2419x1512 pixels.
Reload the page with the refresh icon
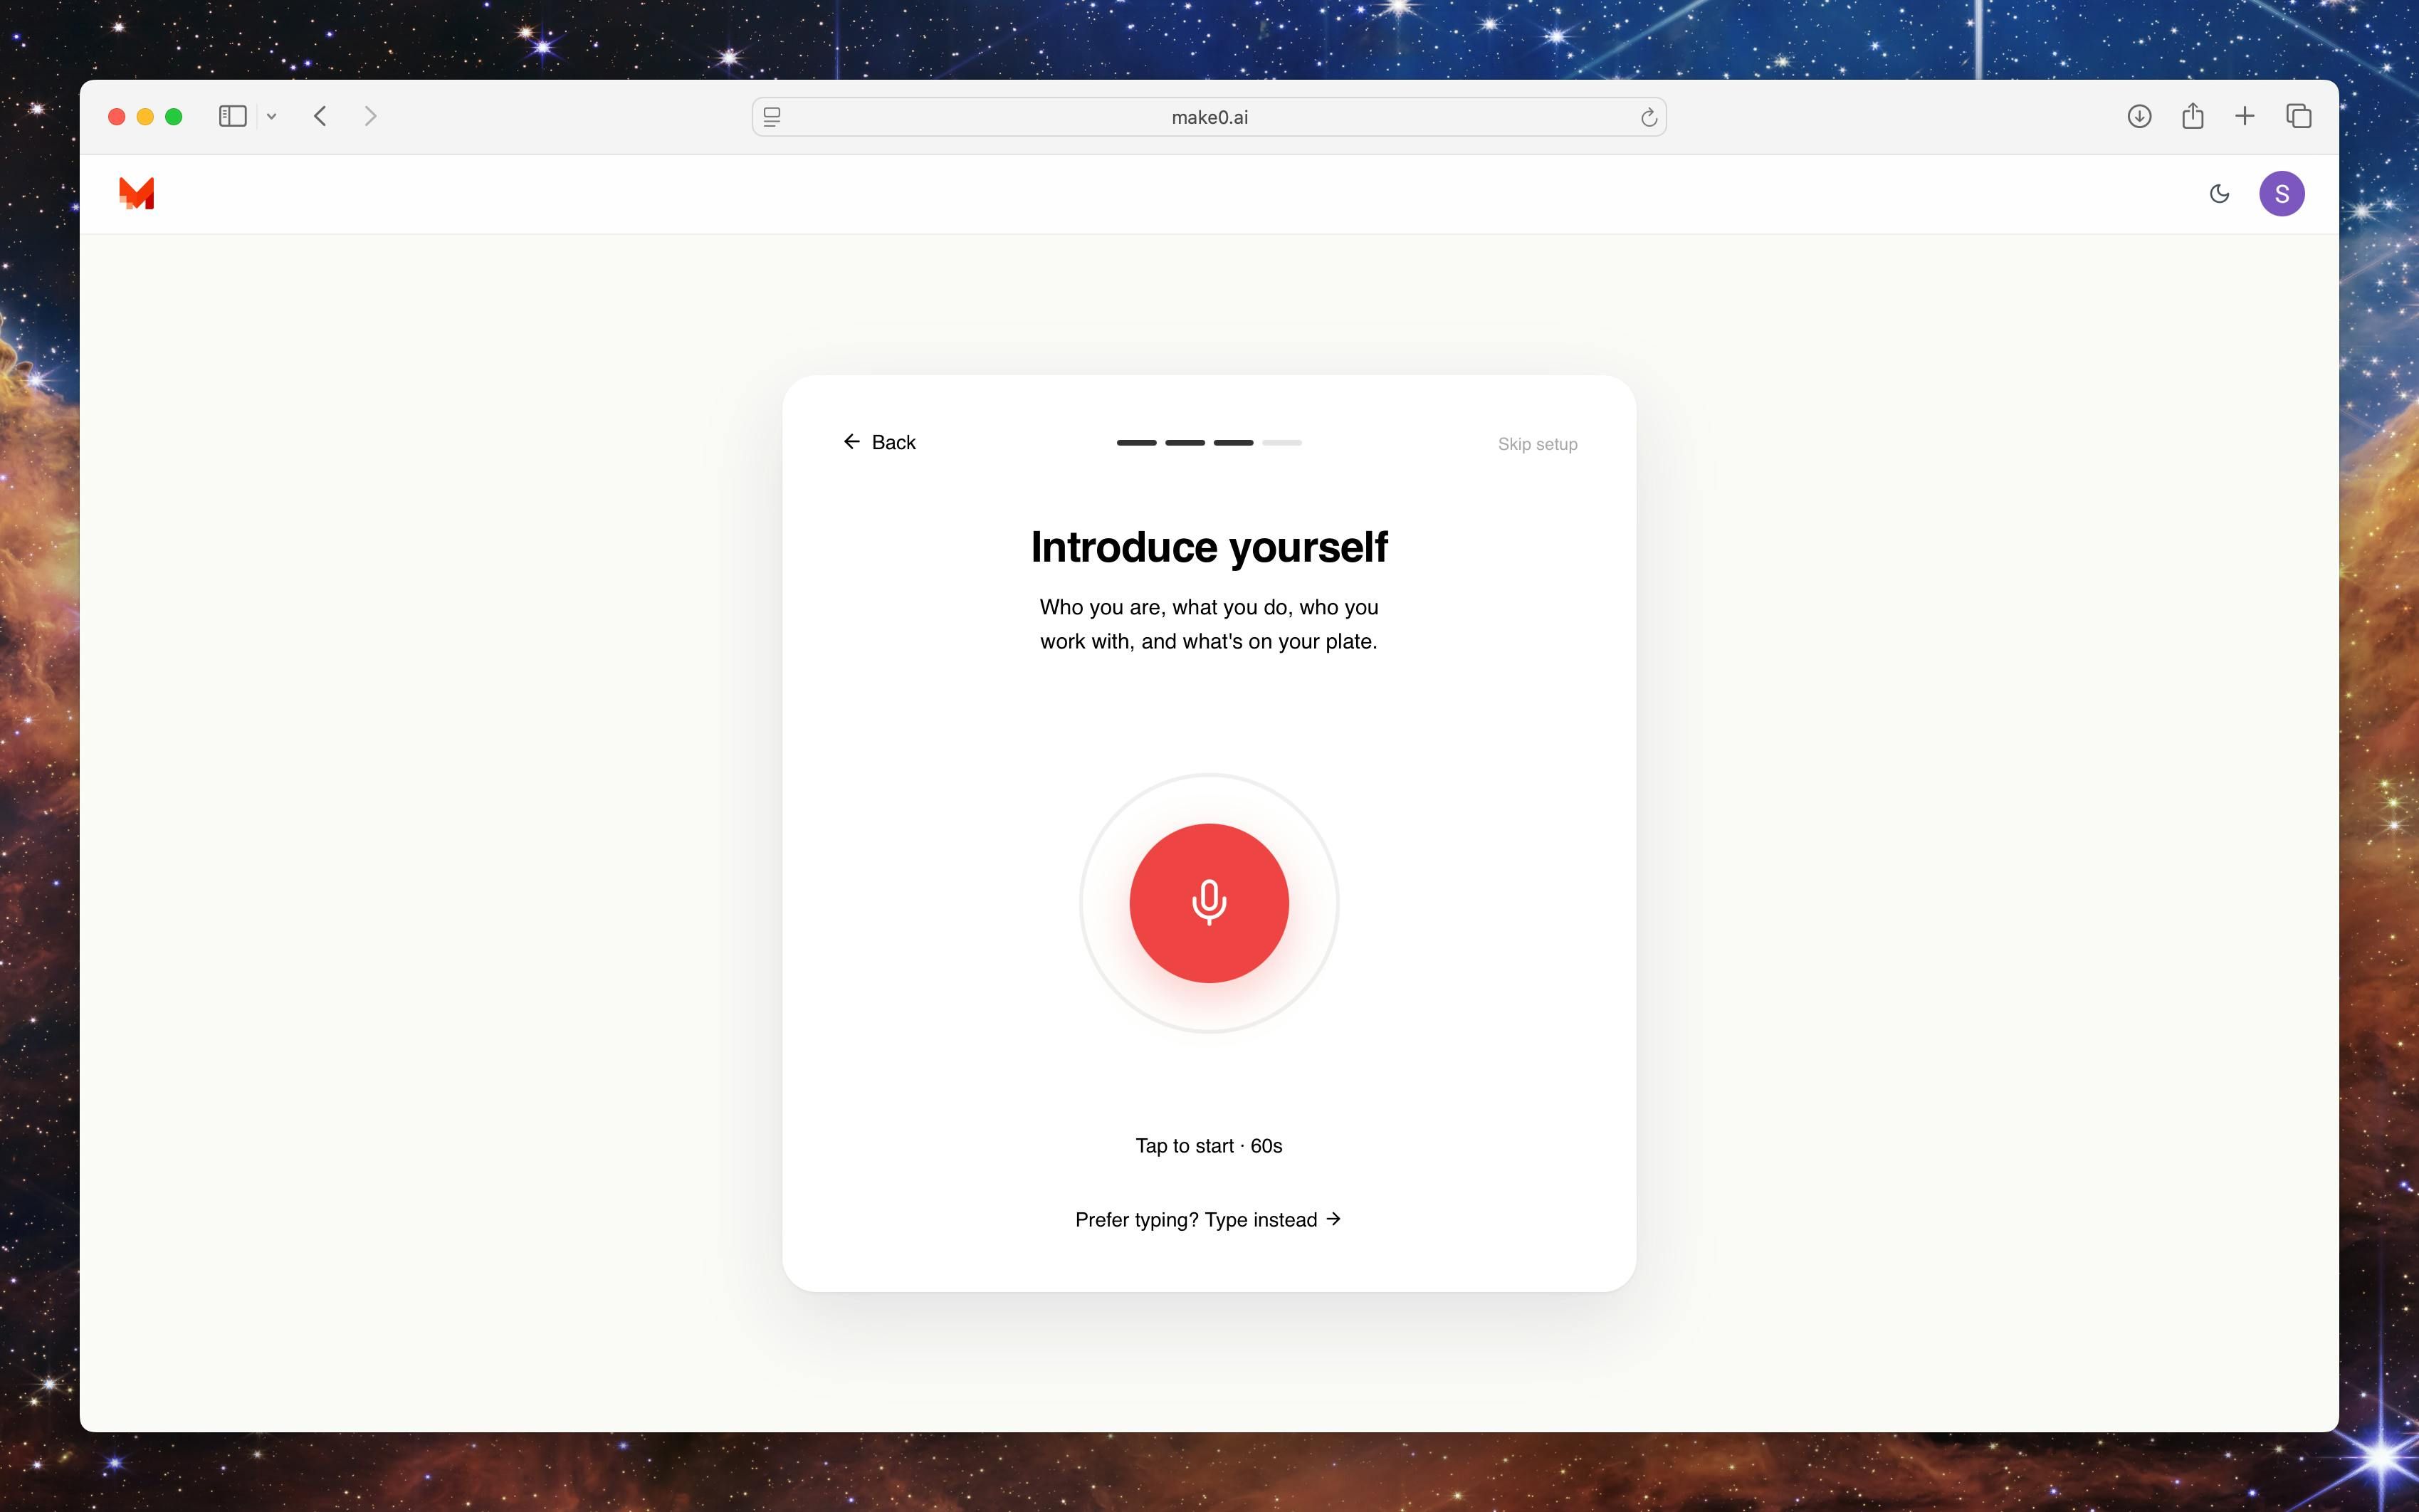[x=1648, y=117]
